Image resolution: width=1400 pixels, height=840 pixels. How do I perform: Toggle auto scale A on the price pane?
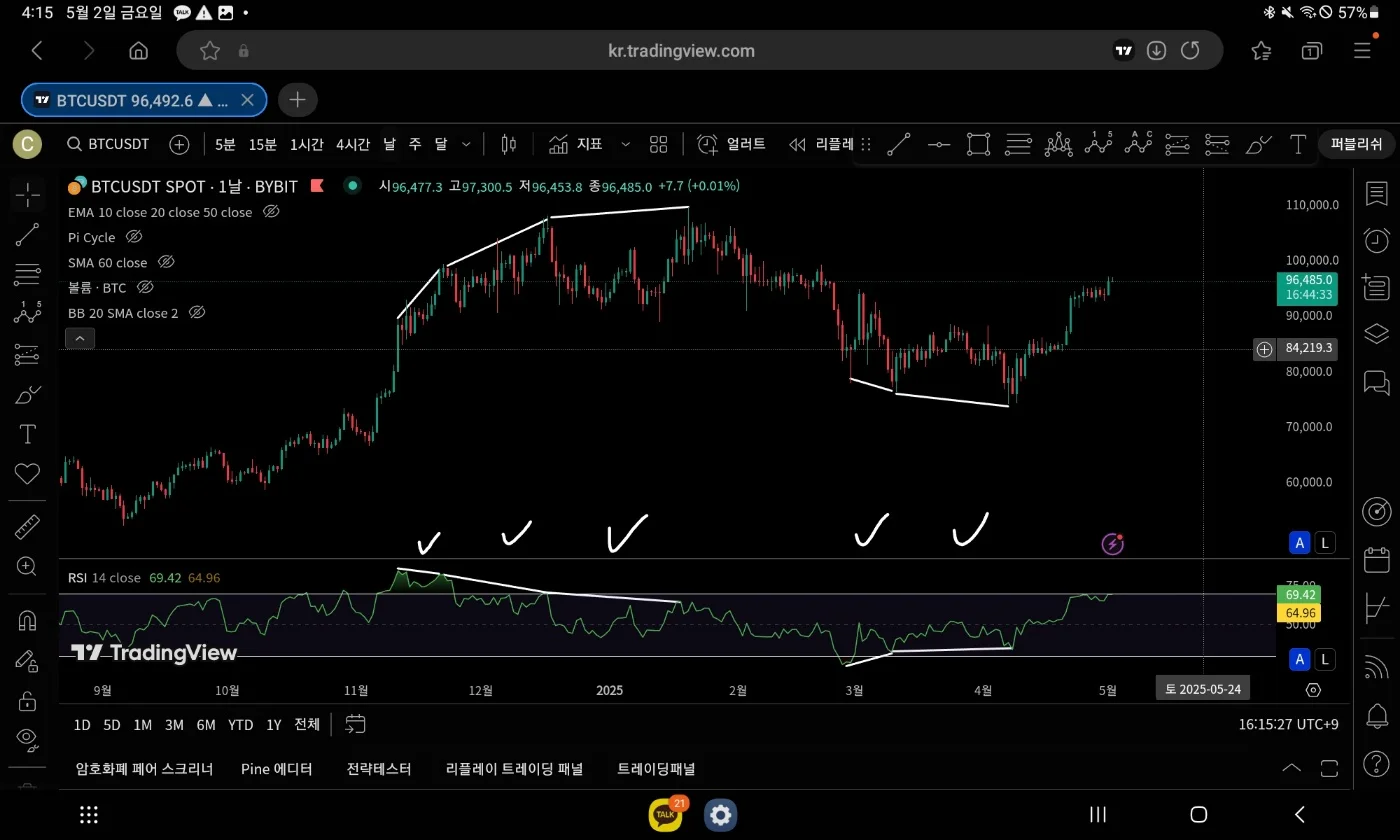pos(1299,543)
